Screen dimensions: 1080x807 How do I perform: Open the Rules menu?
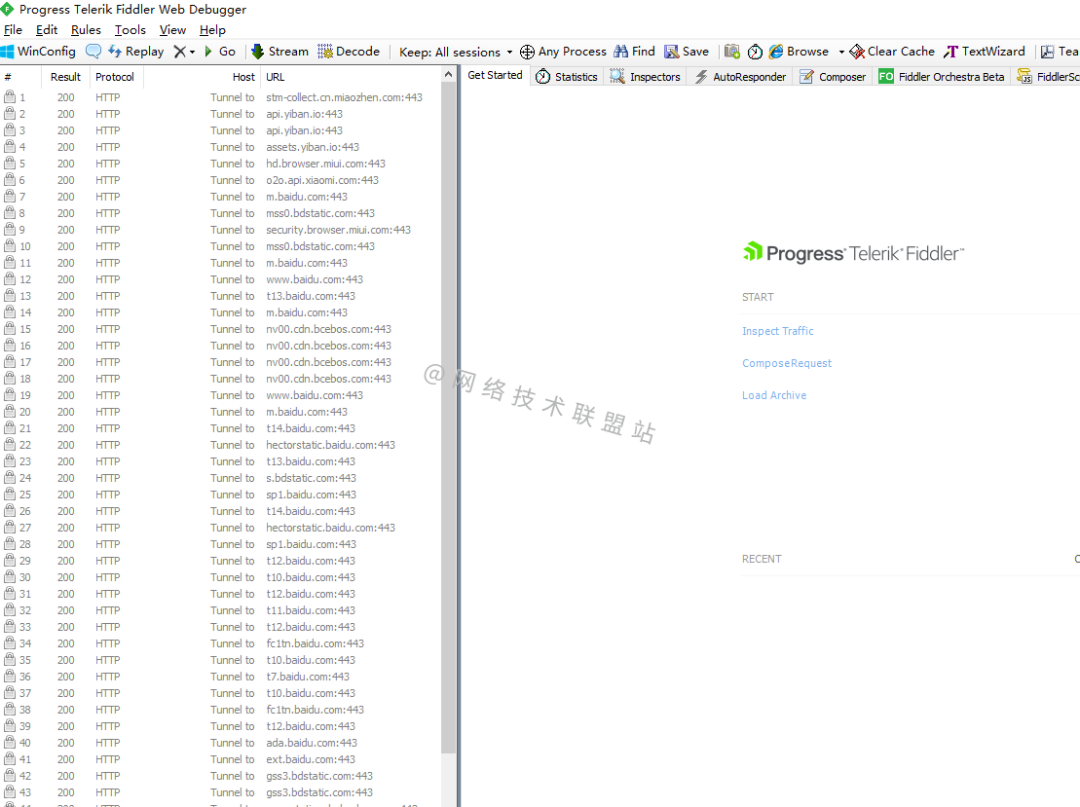pyautogui.click(x=86, y=30)
